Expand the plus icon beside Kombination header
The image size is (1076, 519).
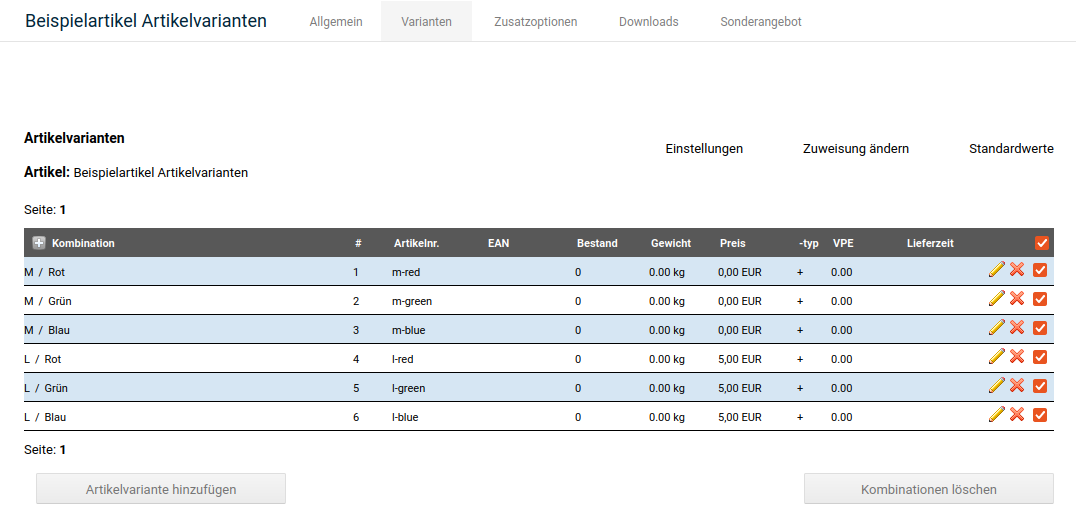(x=39, y=243)
